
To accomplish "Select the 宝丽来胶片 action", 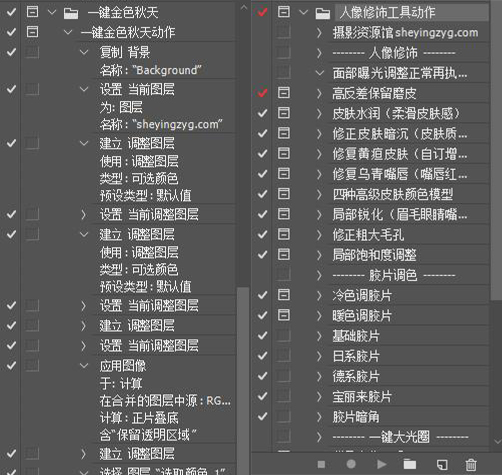I will (362, 397).
